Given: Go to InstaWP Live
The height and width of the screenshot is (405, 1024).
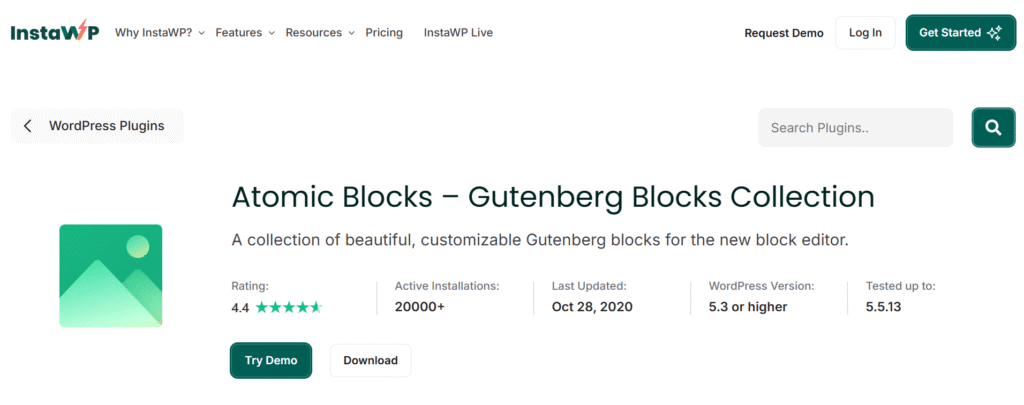Looking at the screenshot, I should click(x=458, y=33).
